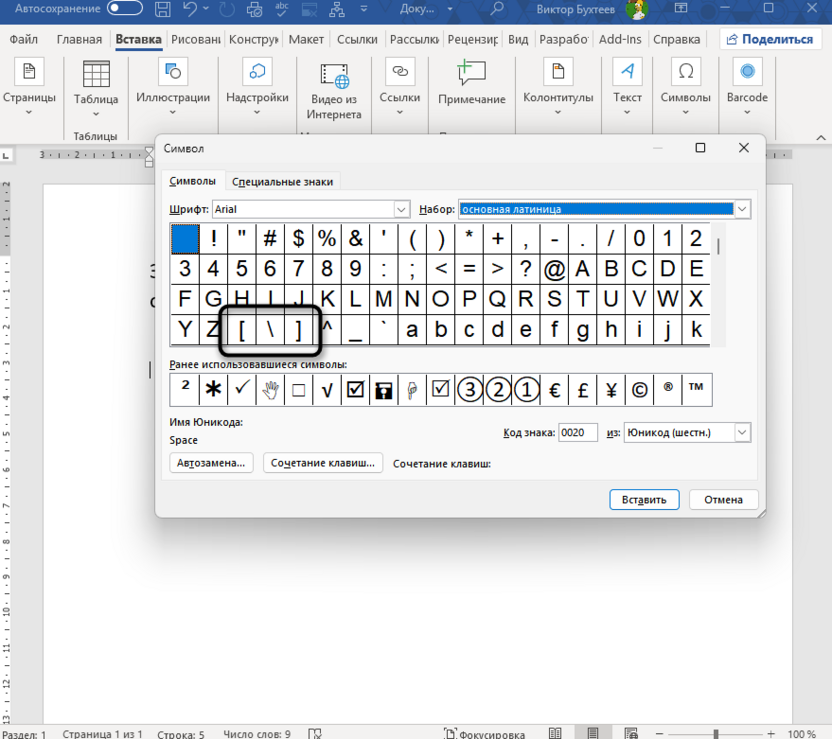The width and height of the screenshot is (832, 739).
Task: Click the zoom out minus button
Action: tap(660, 734)
